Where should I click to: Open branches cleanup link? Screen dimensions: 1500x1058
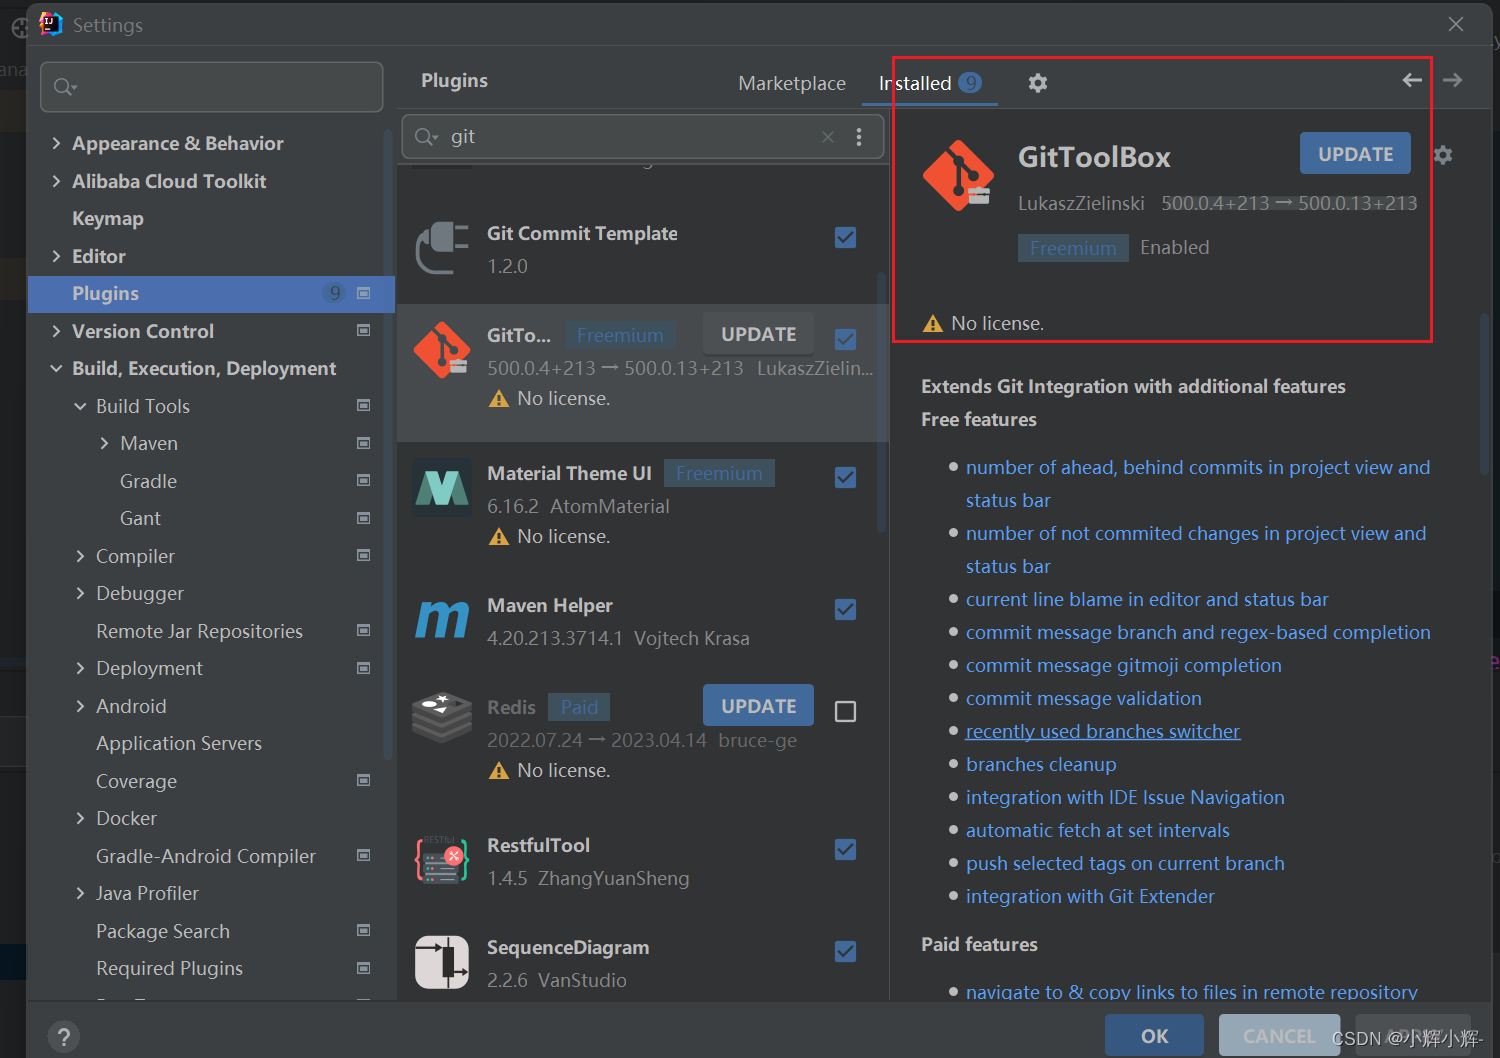click(x=1041, y=764)
